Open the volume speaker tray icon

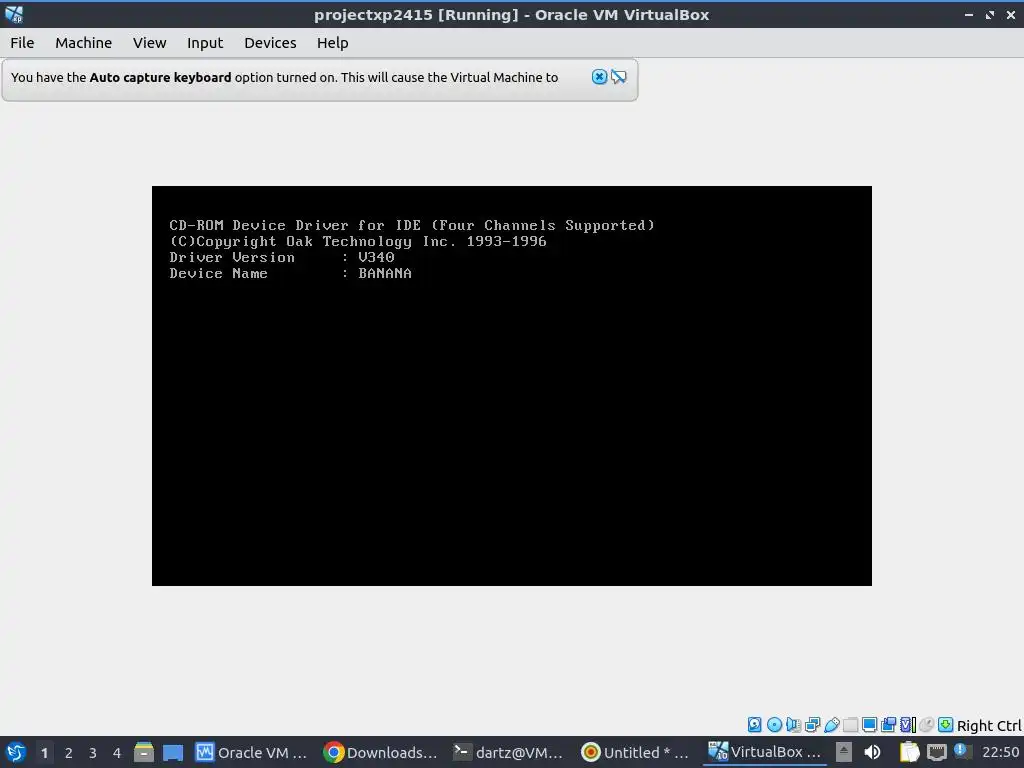[872, 752]
